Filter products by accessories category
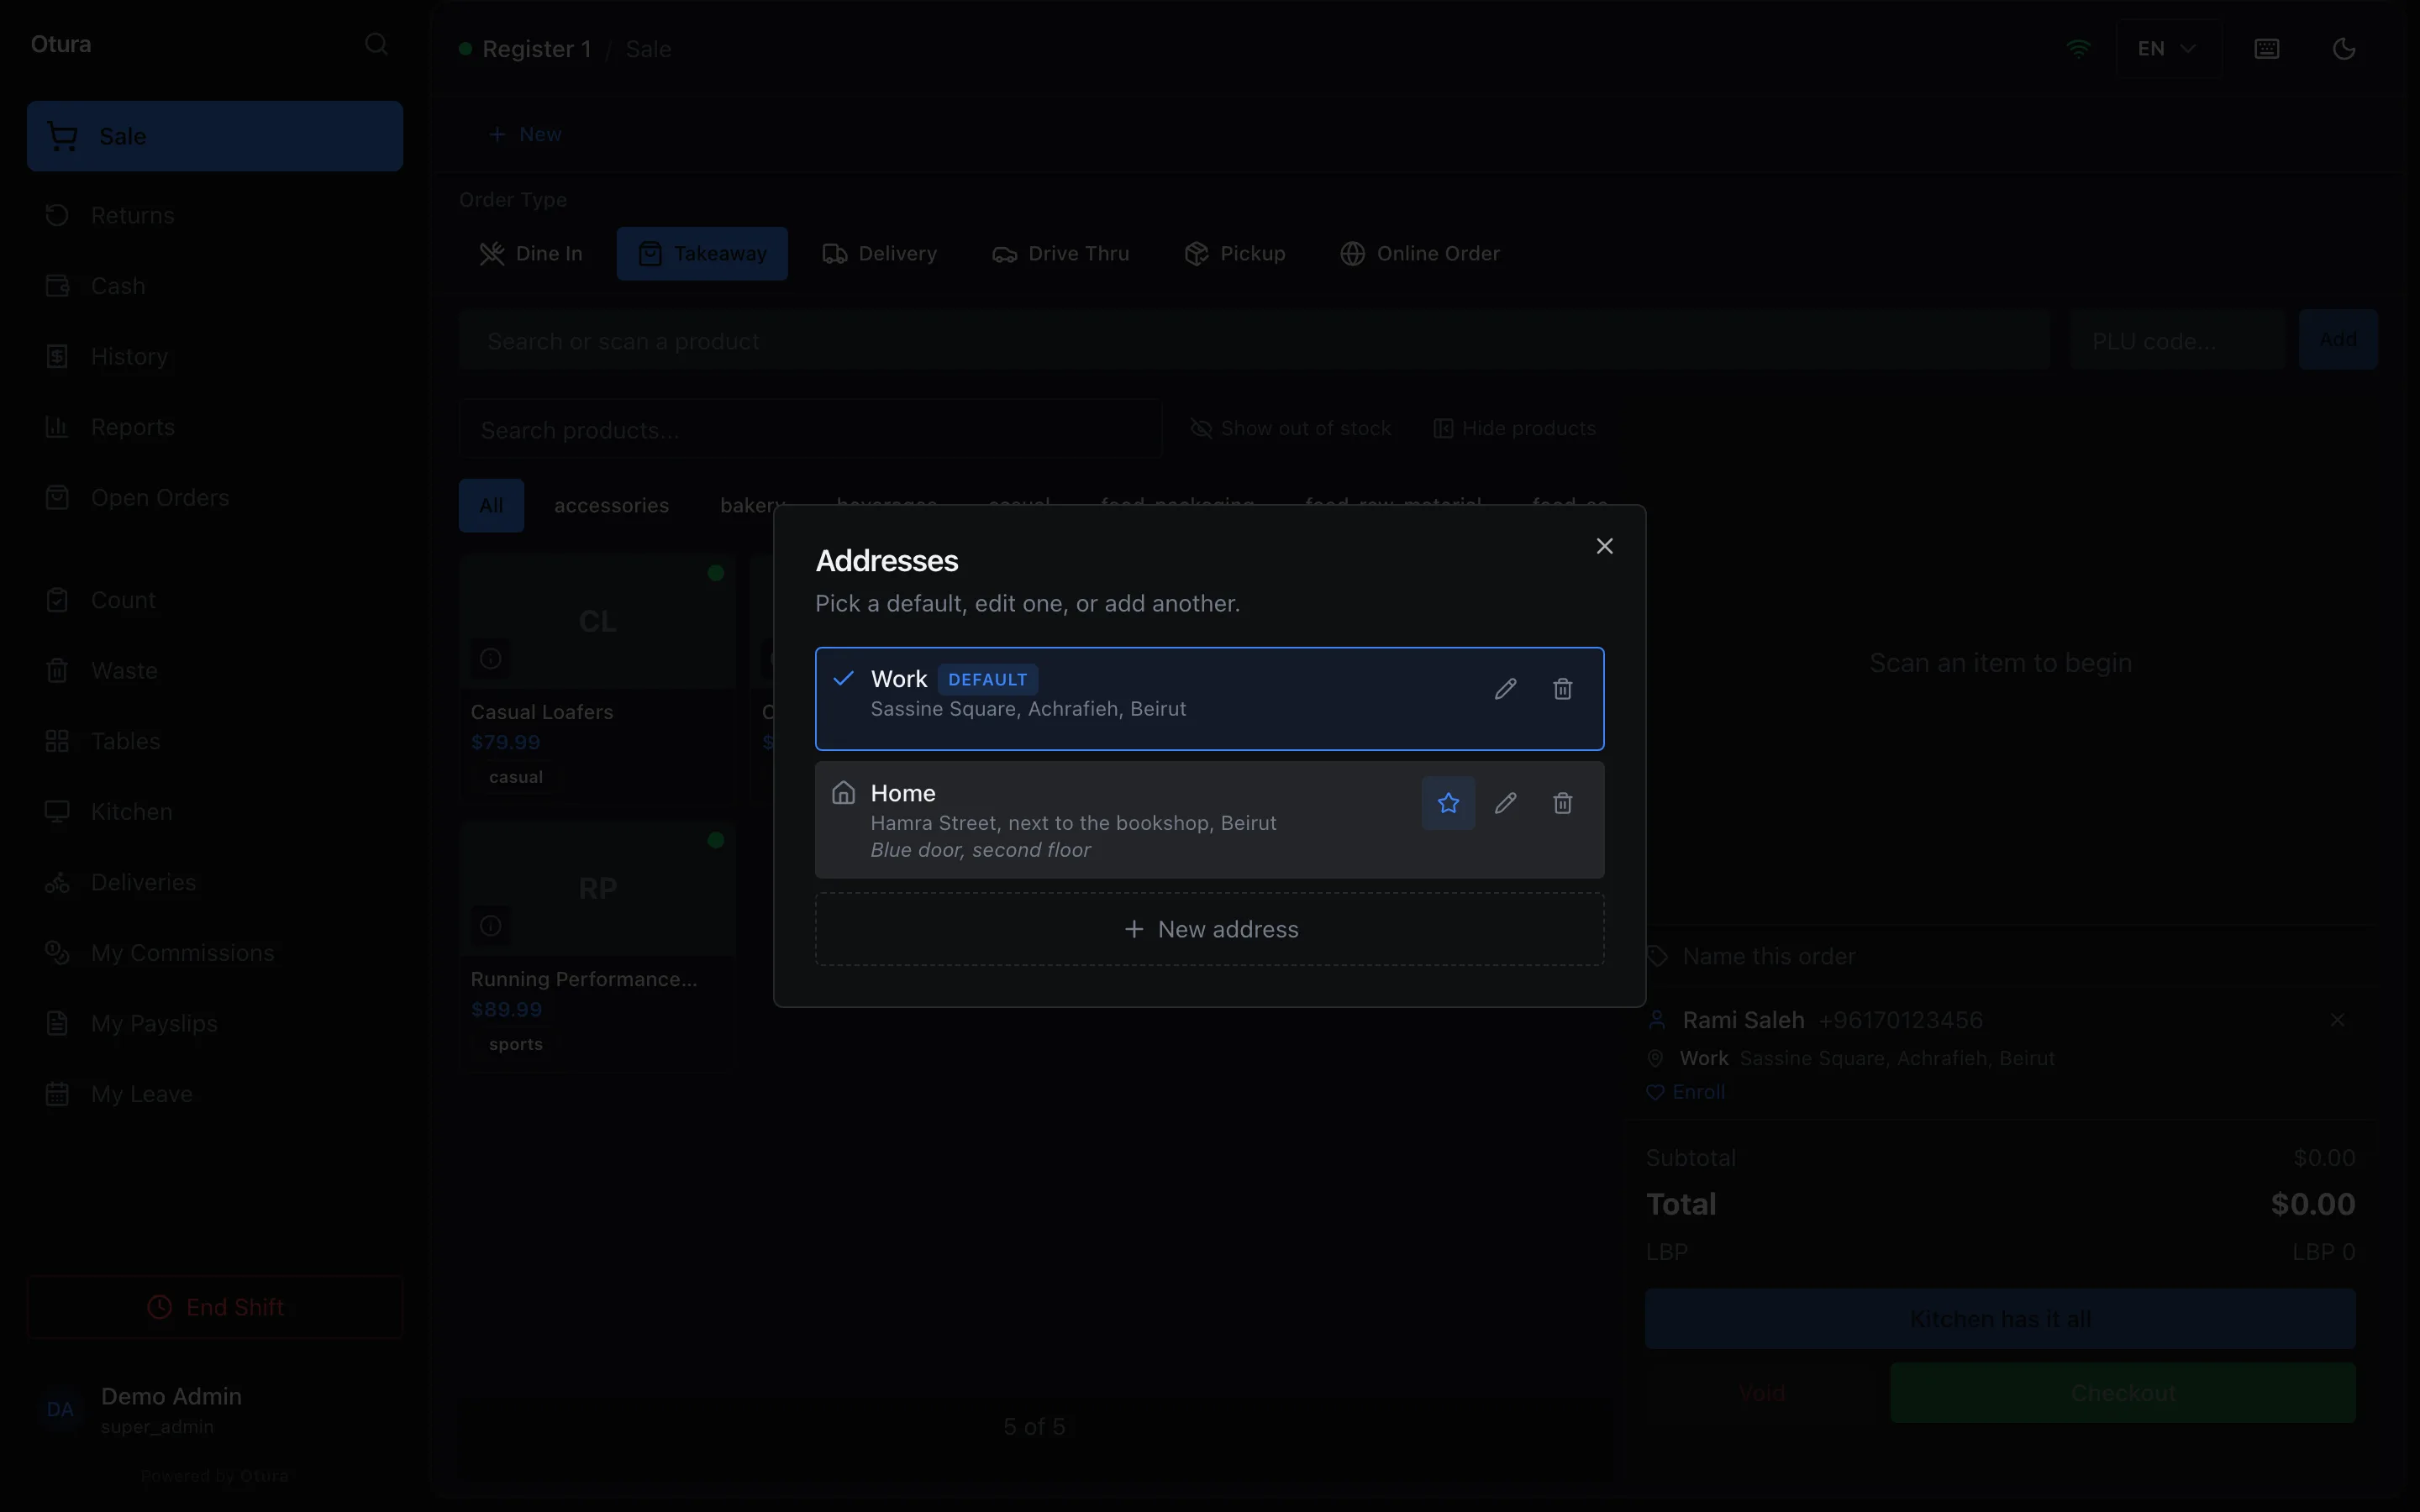The height and width of the screenshot is (1512, 2420). (x=611, y=506)
